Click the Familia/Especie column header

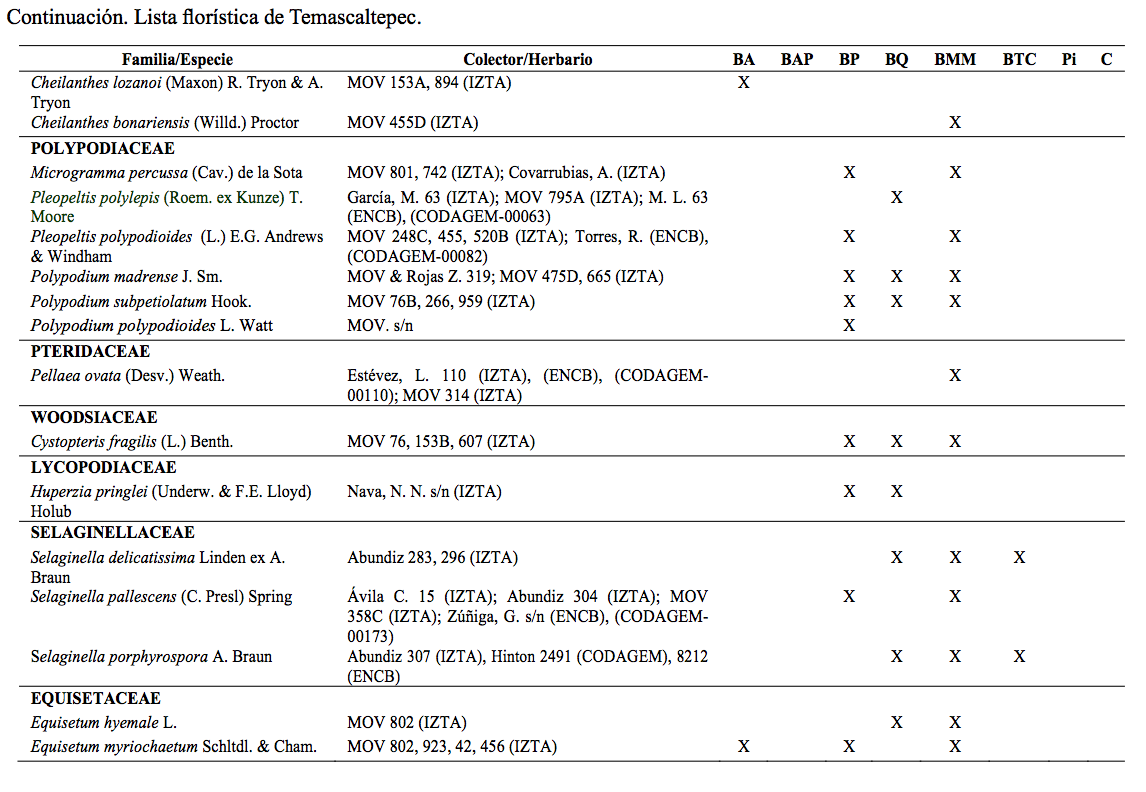(177, 60)
